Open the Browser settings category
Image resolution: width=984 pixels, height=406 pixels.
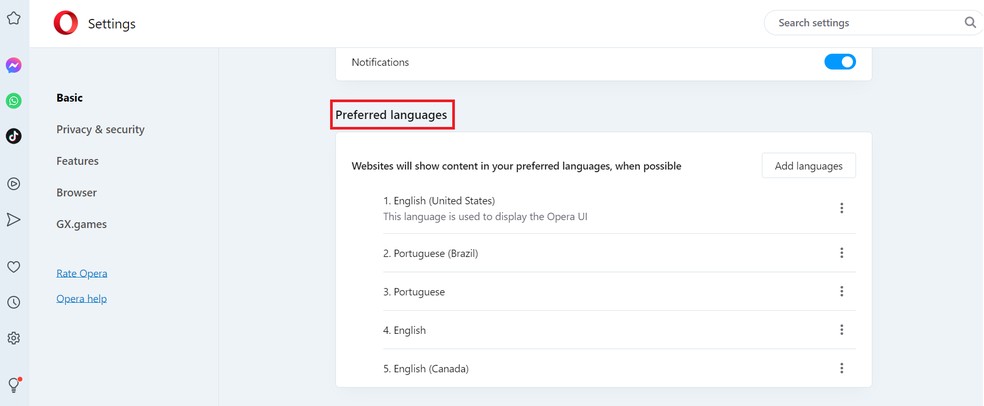(76, 192)
